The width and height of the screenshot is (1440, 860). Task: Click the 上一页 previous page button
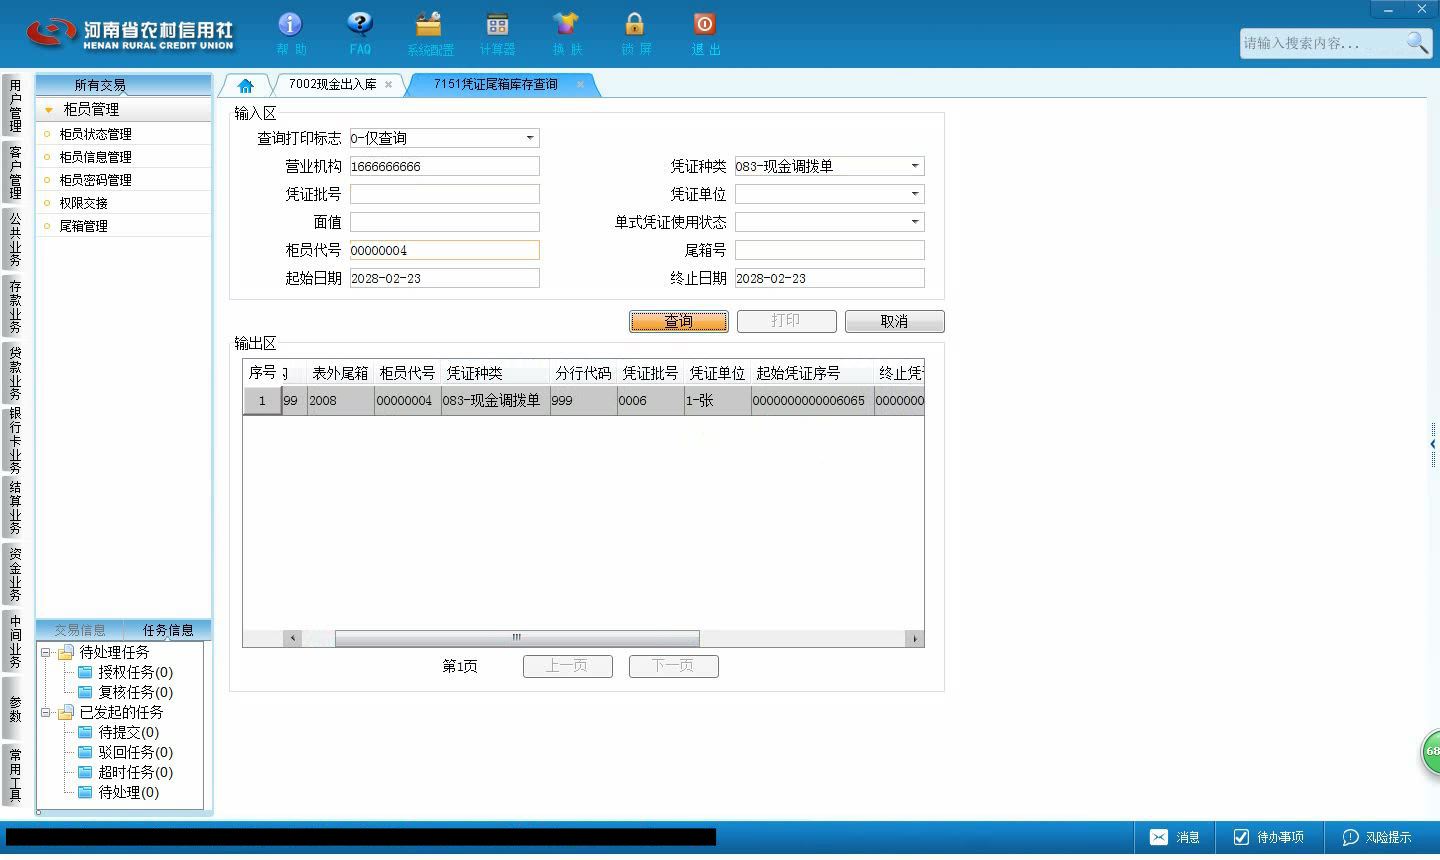(x=567, y=666)
